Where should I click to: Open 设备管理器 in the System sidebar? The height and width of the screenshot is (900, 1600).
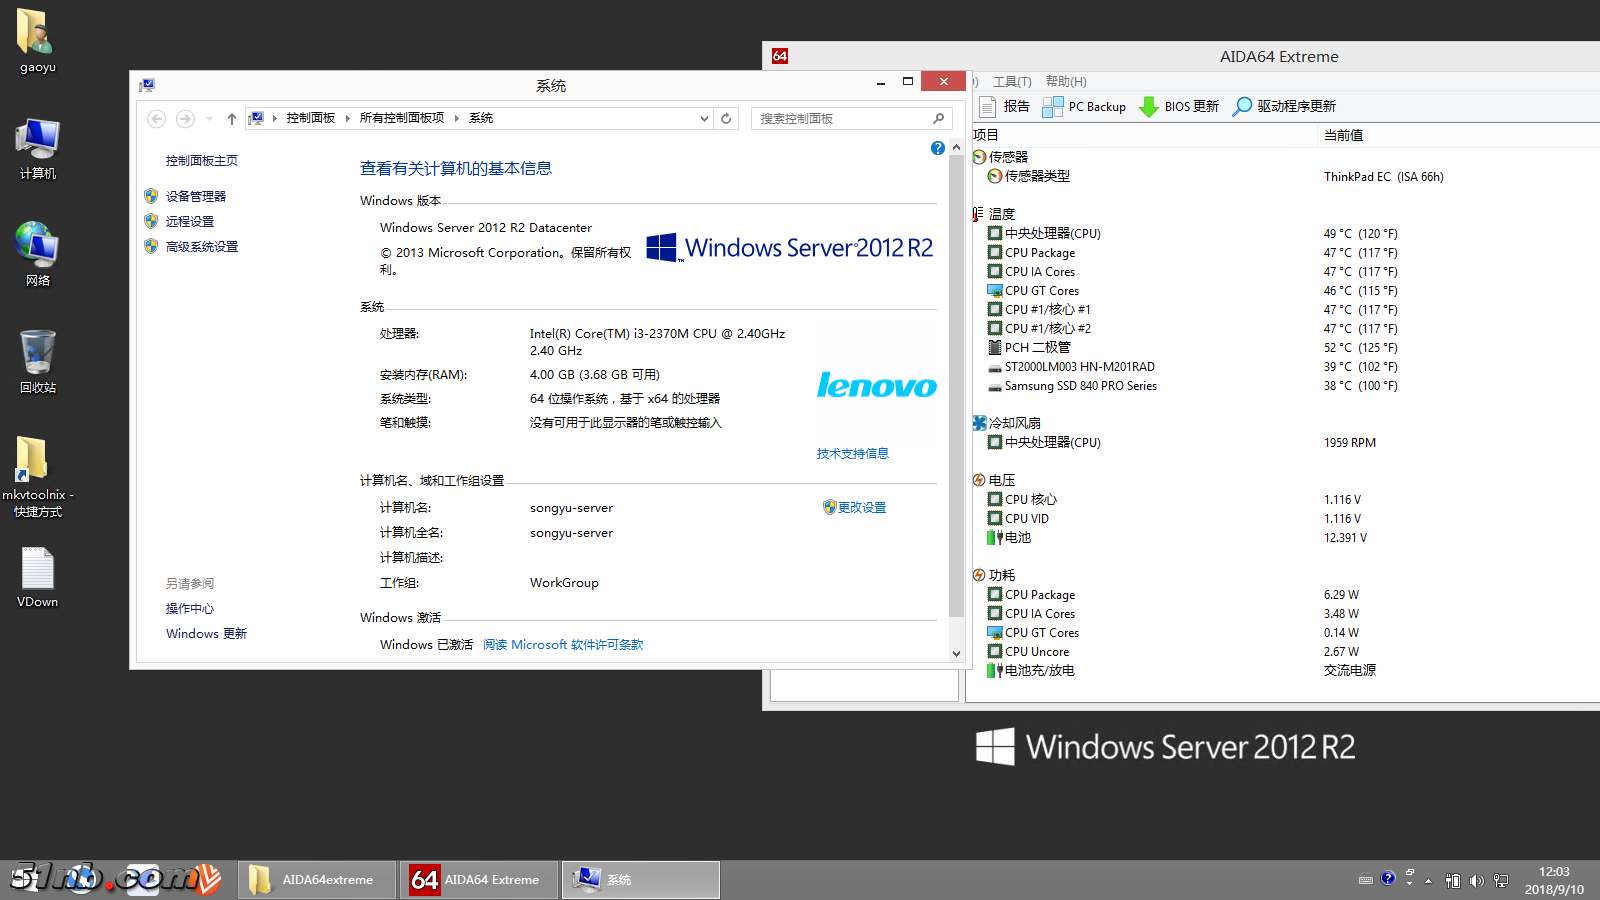195,196
